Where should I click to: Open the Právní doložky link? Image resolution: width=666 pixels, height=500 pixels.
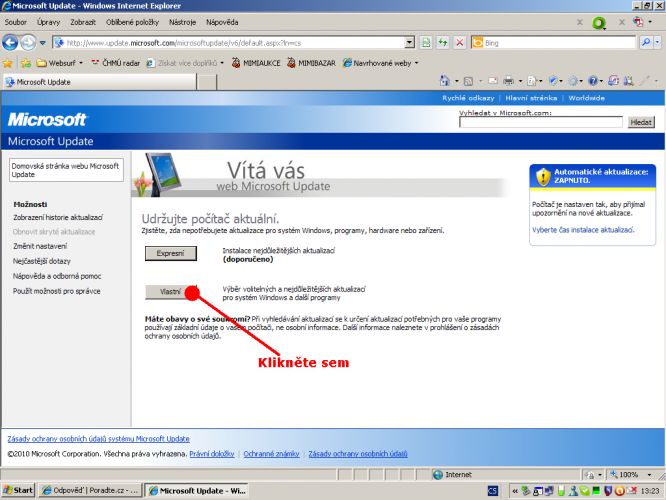point(212,454)
